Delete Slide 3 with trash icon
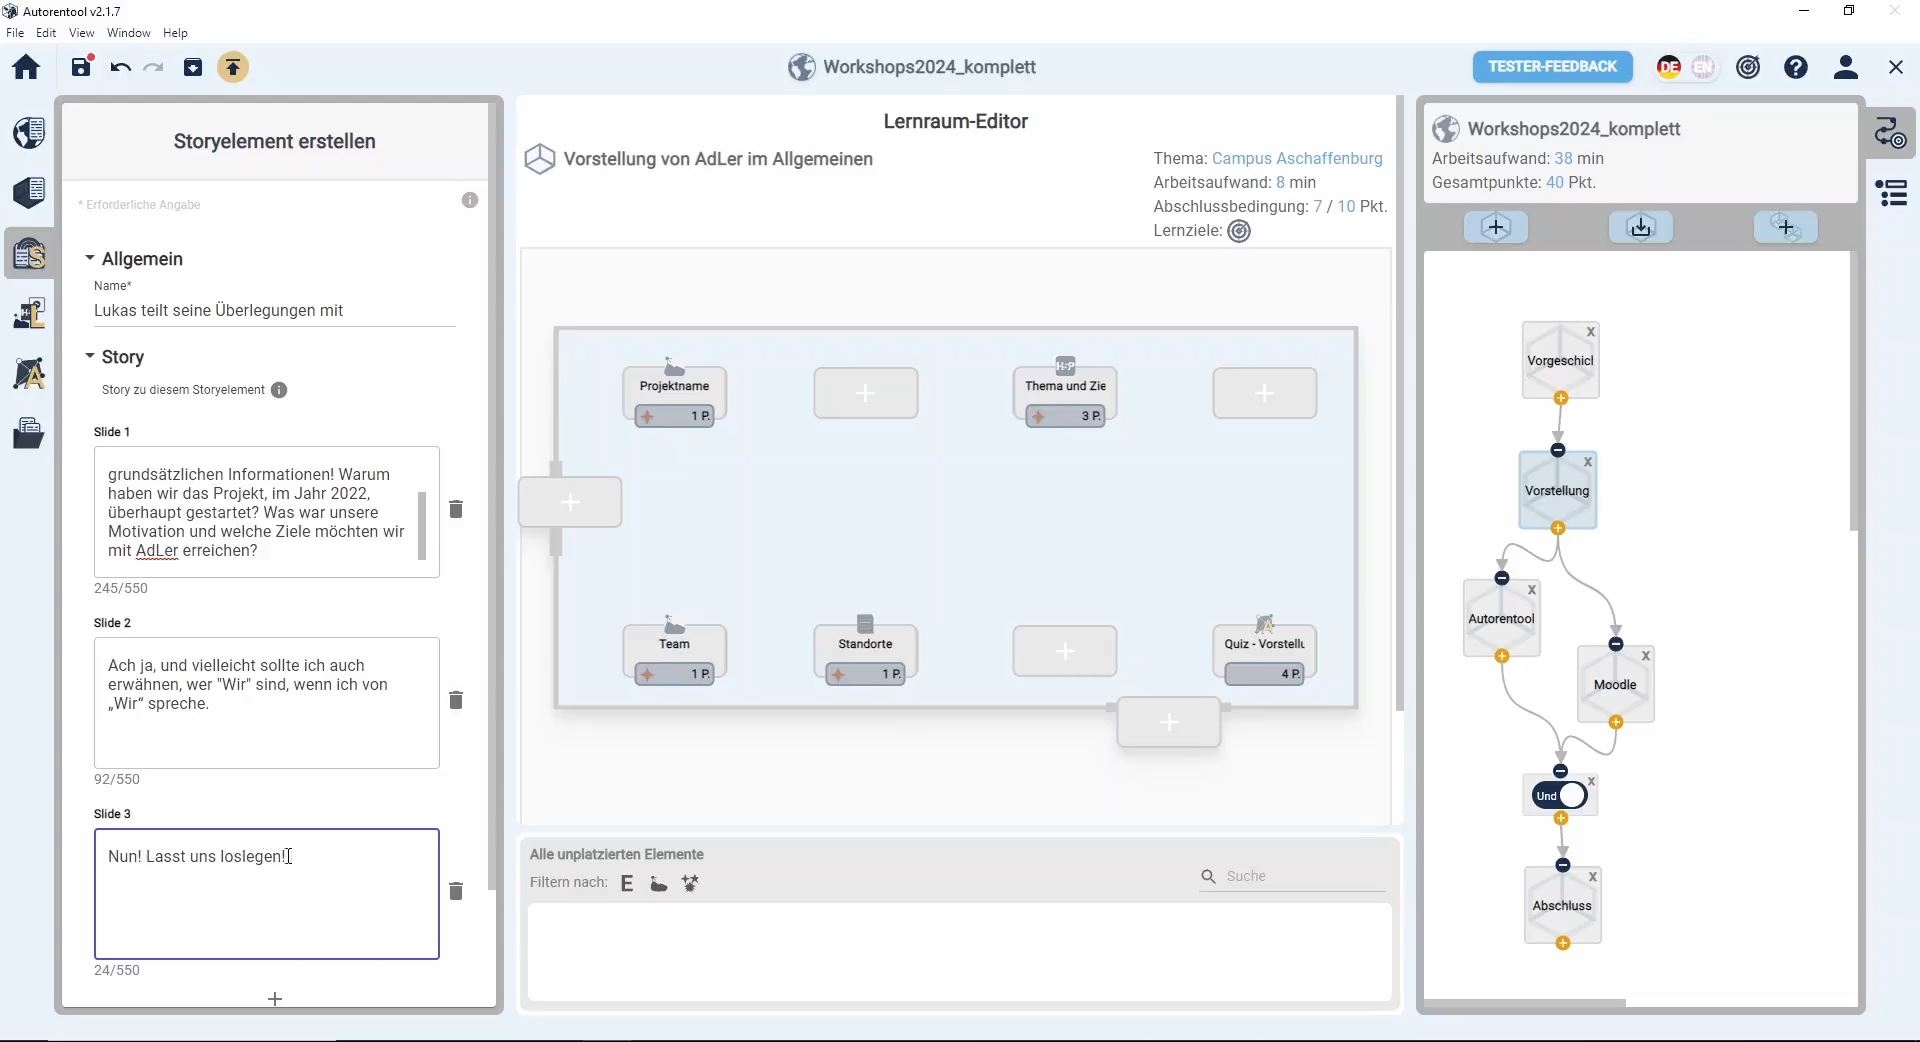This screenshot has width=1920, height=1042. pyautogui.click(x=456, y=891)
